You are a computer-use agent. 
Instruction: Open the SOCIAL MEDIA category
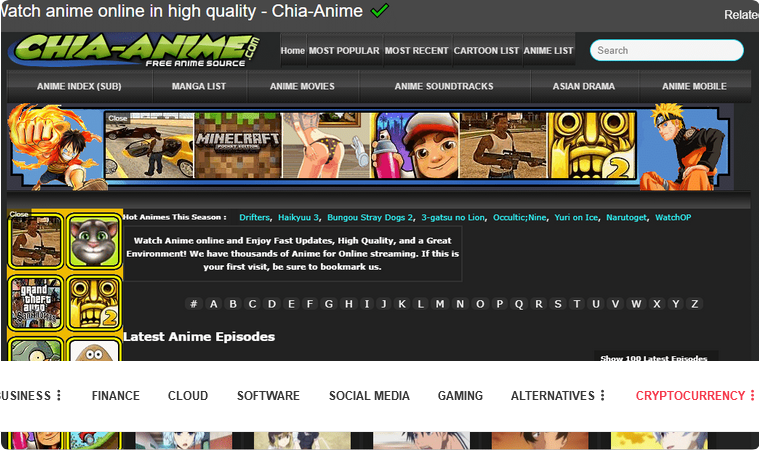coord(369,396)
